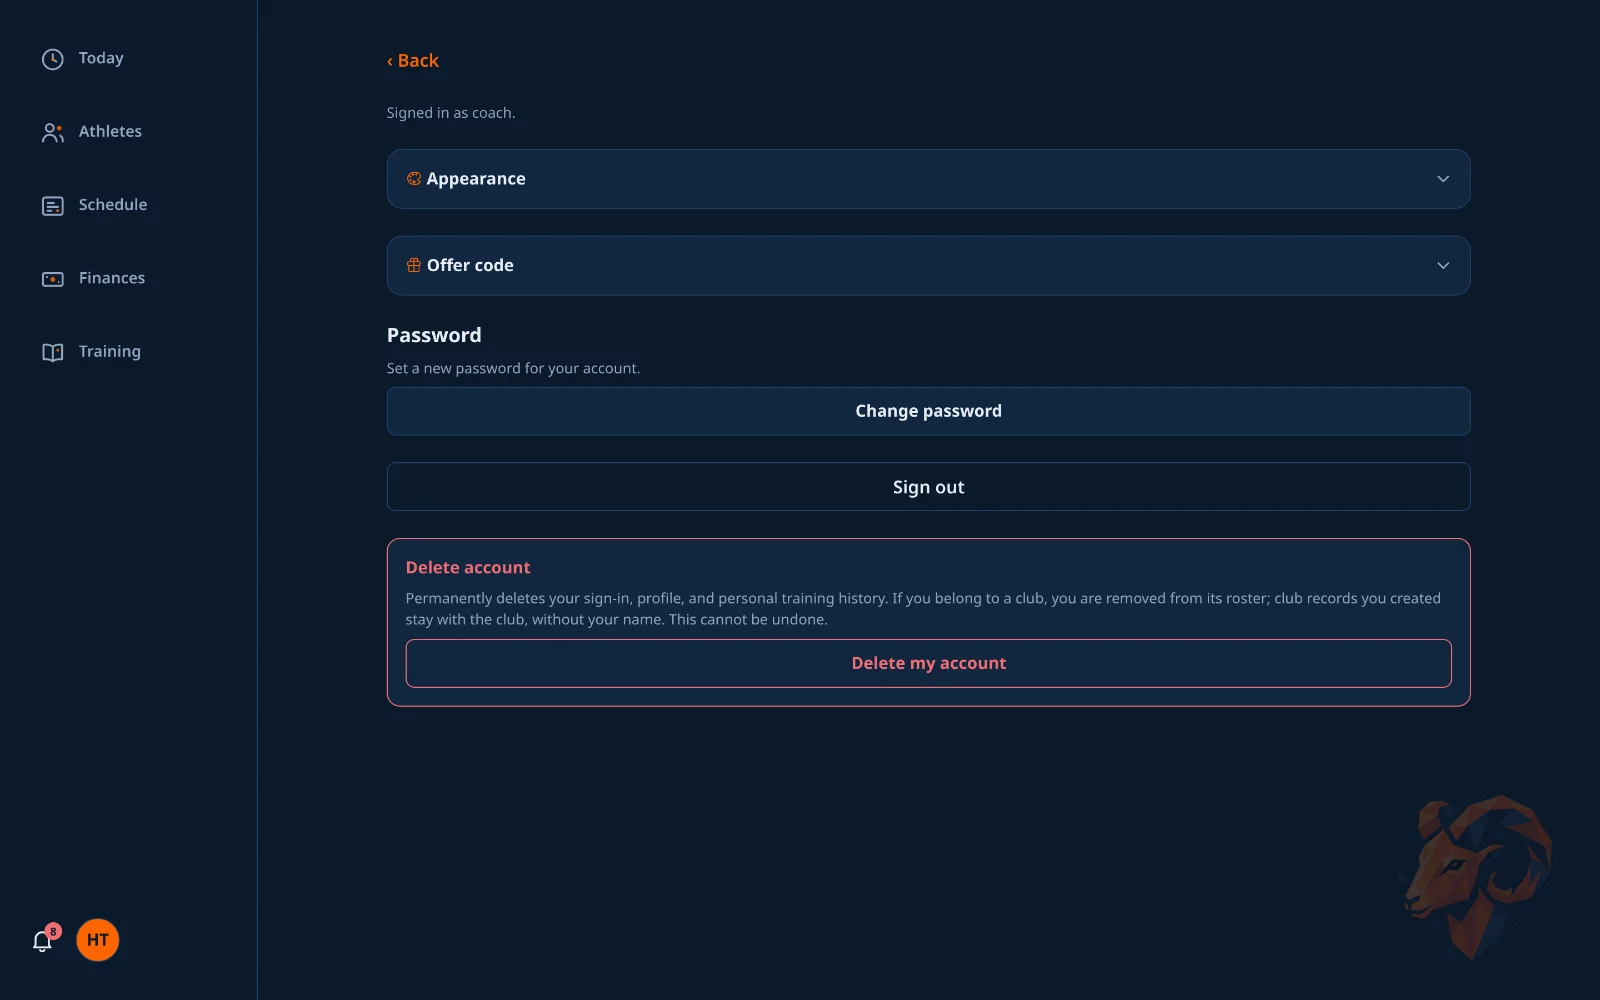This screenshot has height=1000, width=1600.
Task: Click the Appearance section title
Action: (476, 179)
